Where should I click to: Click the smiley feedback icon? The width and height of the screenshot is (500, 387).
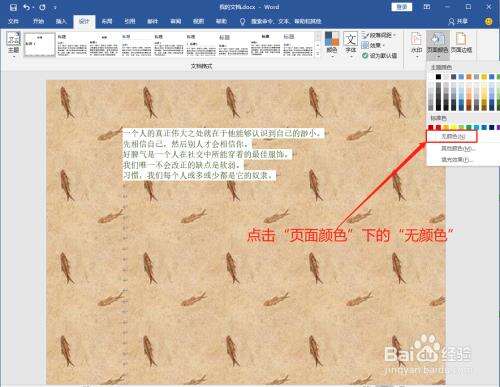(x=488, y=21)
